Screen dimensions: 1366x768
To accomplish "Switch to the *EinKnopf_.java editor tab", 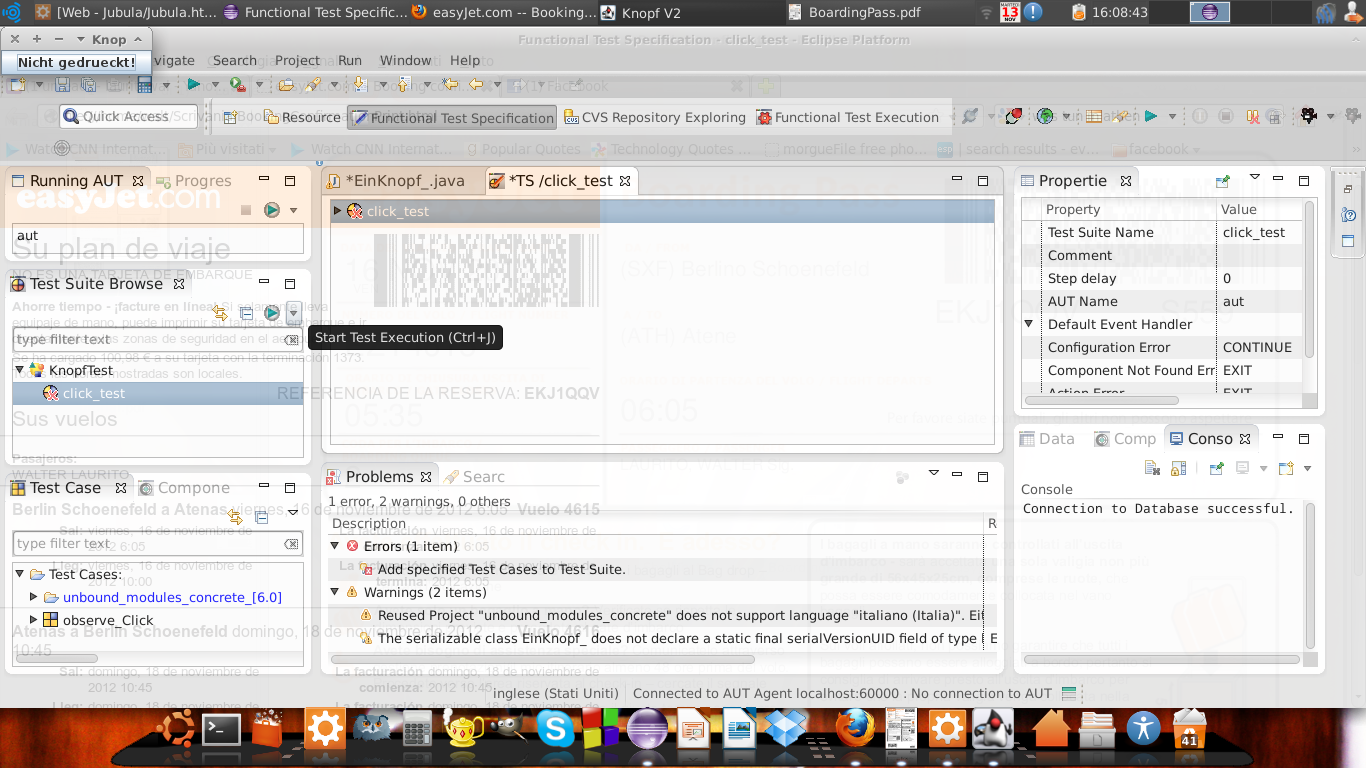I will (396, 181).
